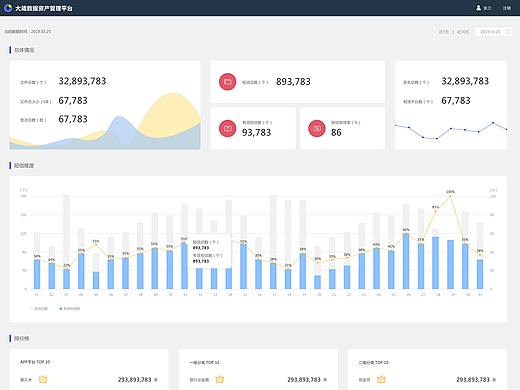Image resolution: width=520 pixels, height=390 pixels.
Task: Click 32,893,783 in the right overview card
Action: (465, 81)
